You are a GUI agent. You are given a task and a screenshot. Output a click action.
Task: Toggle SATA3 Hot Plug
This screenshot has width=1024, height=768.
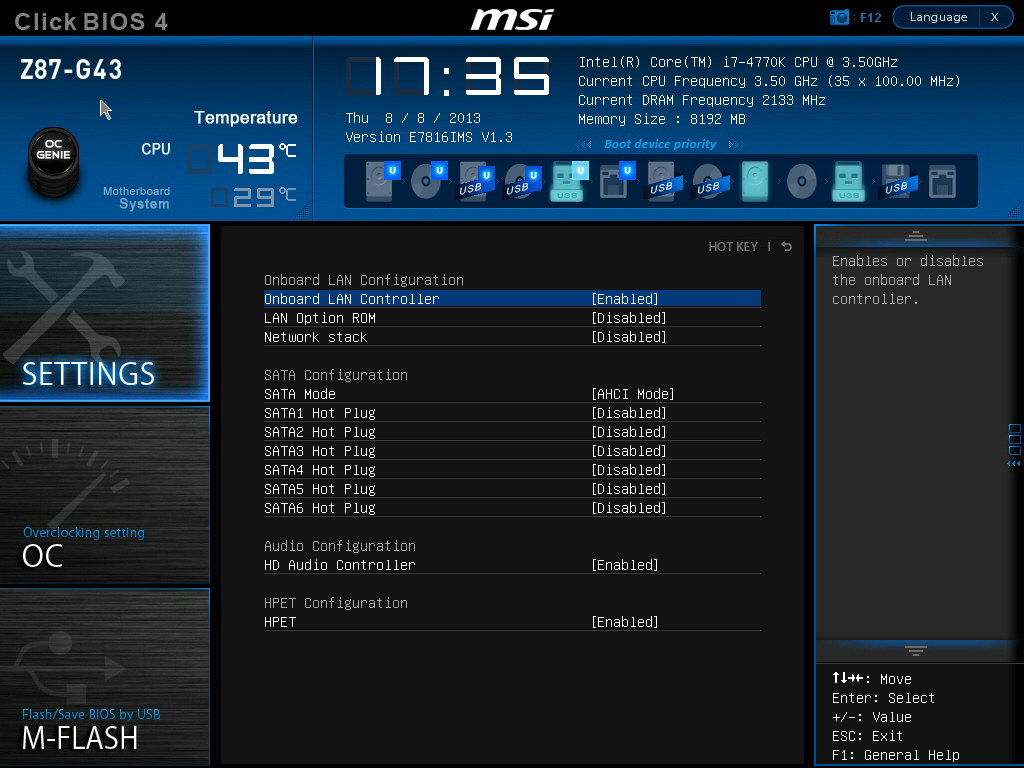pyautogui.click(x=512, y=451)
